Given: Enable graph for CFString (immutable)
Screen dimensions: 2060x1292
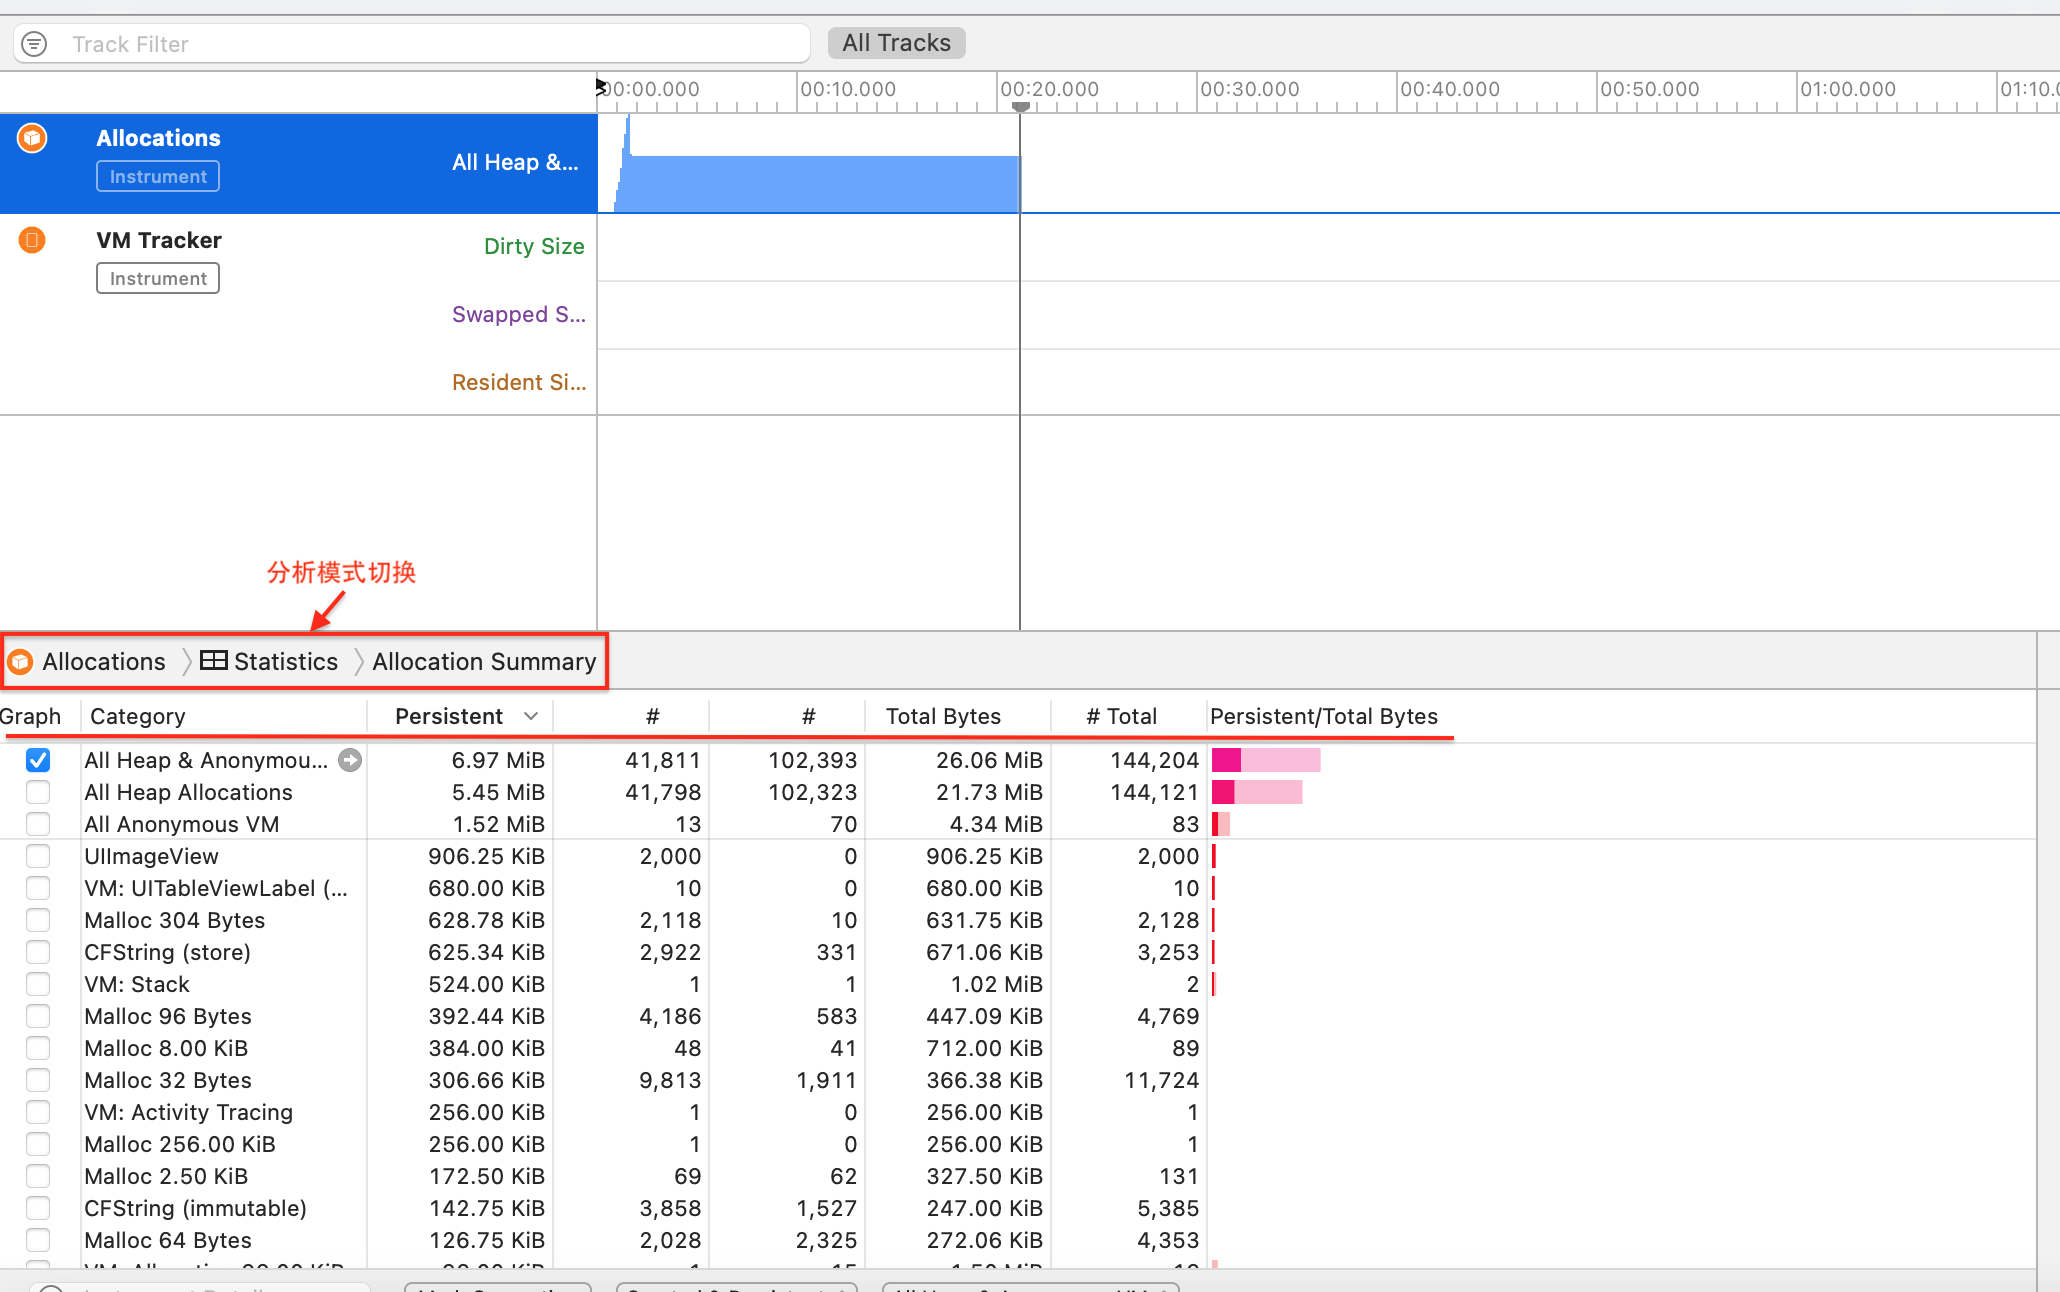Looking at the screenshot, I should pyautogui.click(x=38, y=1208).
